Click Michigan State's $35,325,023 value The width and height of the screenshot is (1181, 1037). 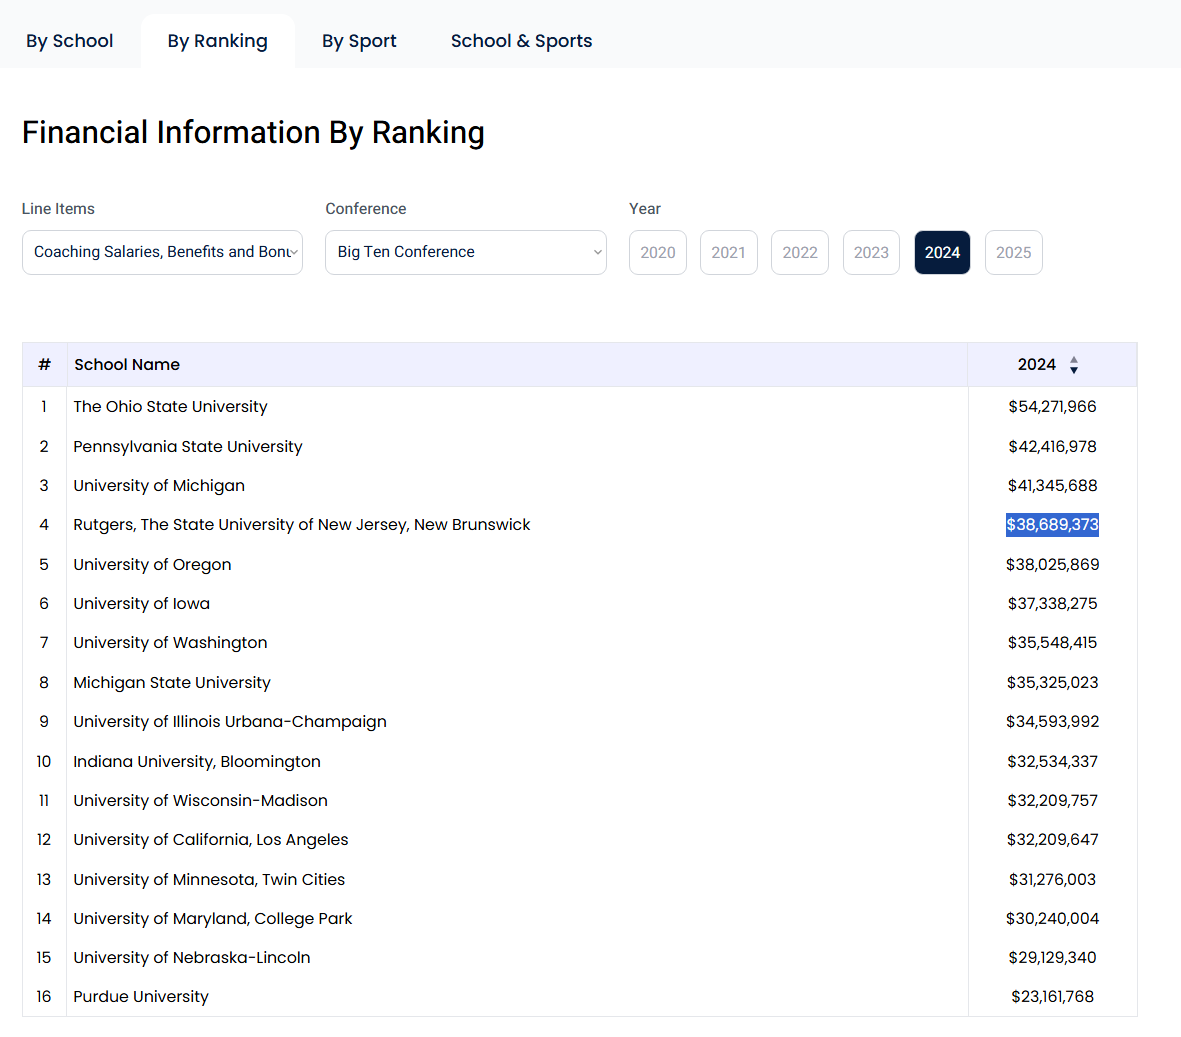coord(1052,683)
